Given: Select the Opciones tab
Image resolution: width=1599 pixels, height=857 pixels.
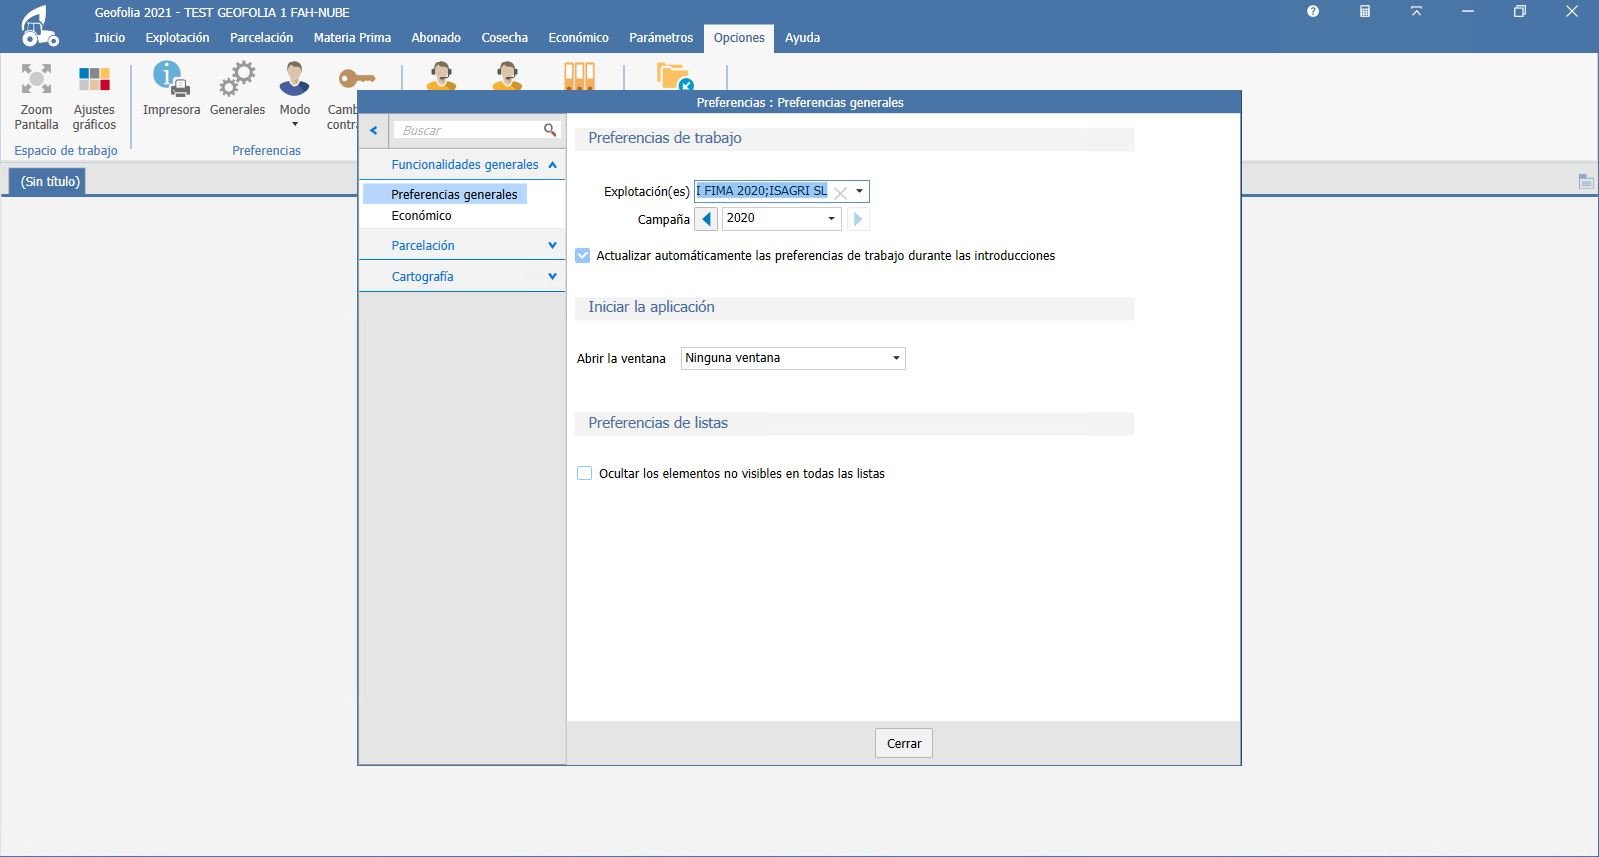Looking at the screenshot, I should pos(739,38).
